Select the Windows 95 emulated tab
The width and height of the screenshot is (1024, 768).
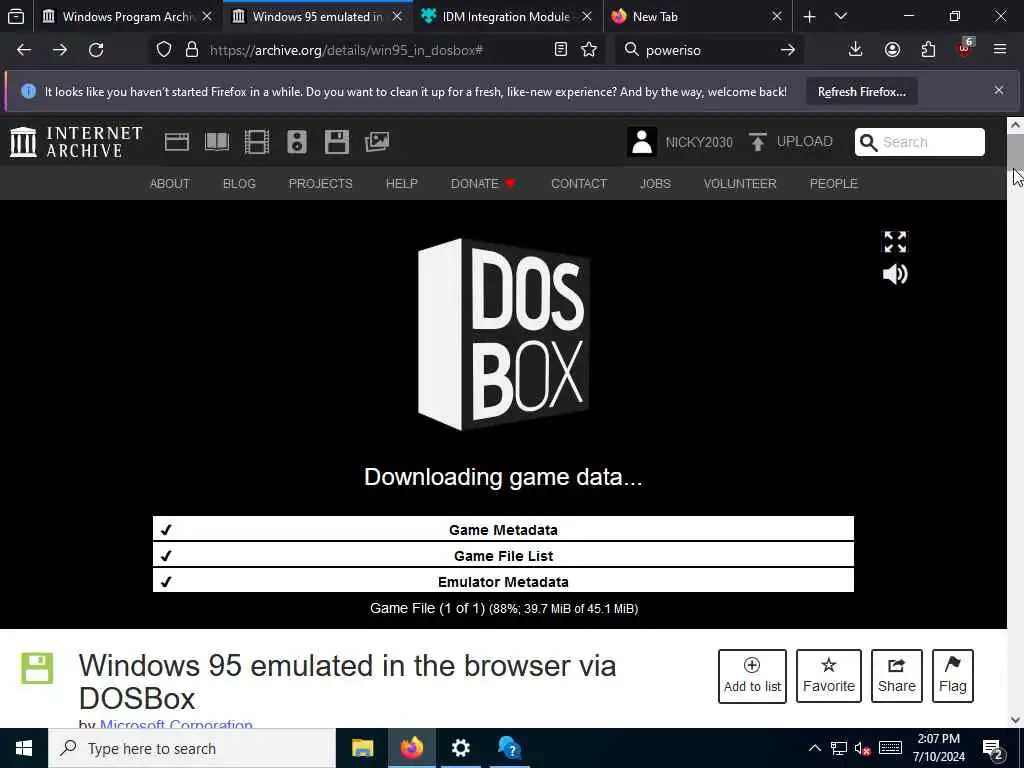[317, 17]
